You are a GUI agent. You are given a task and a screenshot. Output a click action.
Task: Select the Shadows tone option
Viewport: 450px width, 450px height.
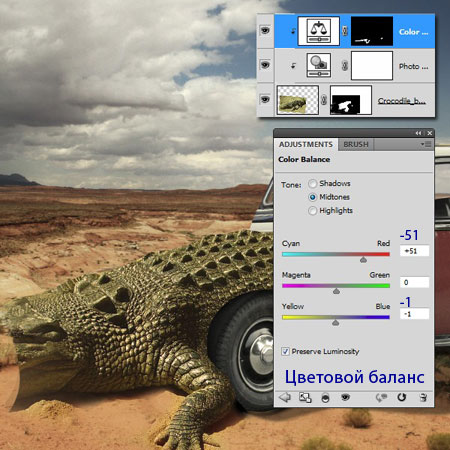[312, 184]
